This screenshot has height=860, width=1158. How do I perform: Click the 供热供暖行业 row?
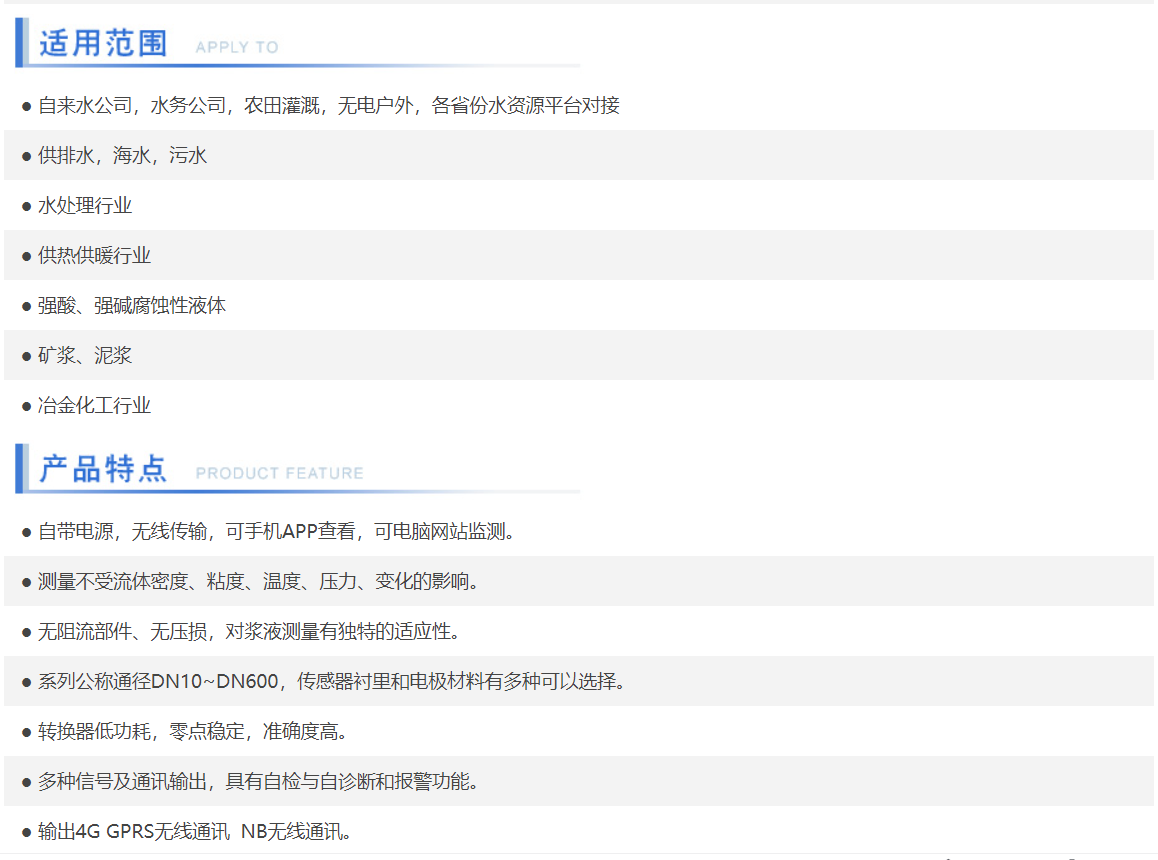point(94,255)
